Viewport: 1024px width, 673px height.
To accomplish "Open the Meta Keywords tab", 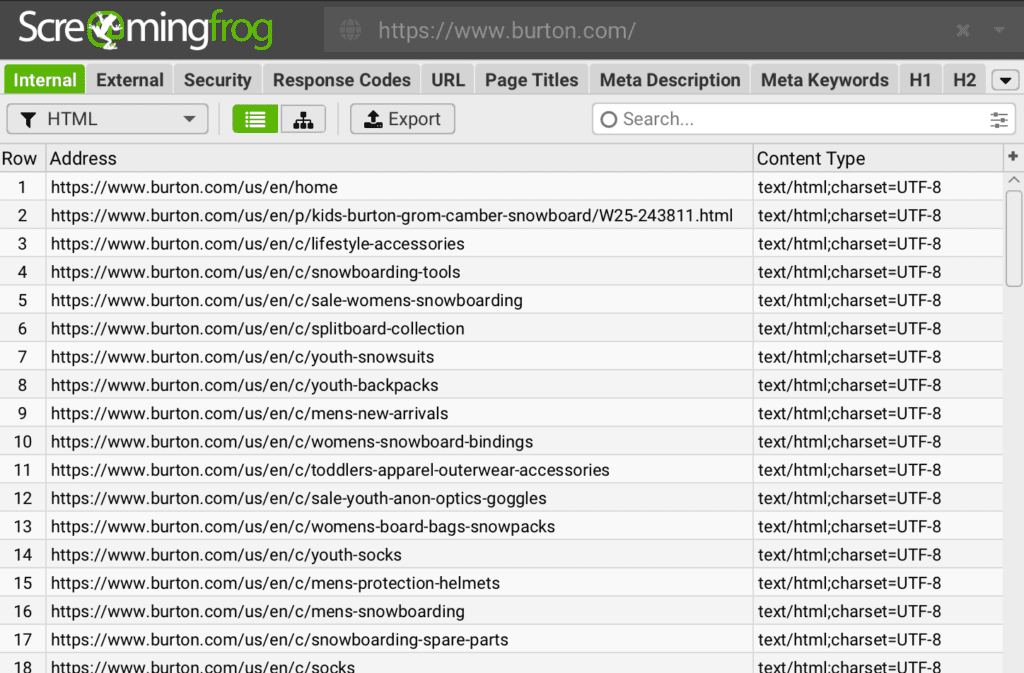I will point(824,80).
